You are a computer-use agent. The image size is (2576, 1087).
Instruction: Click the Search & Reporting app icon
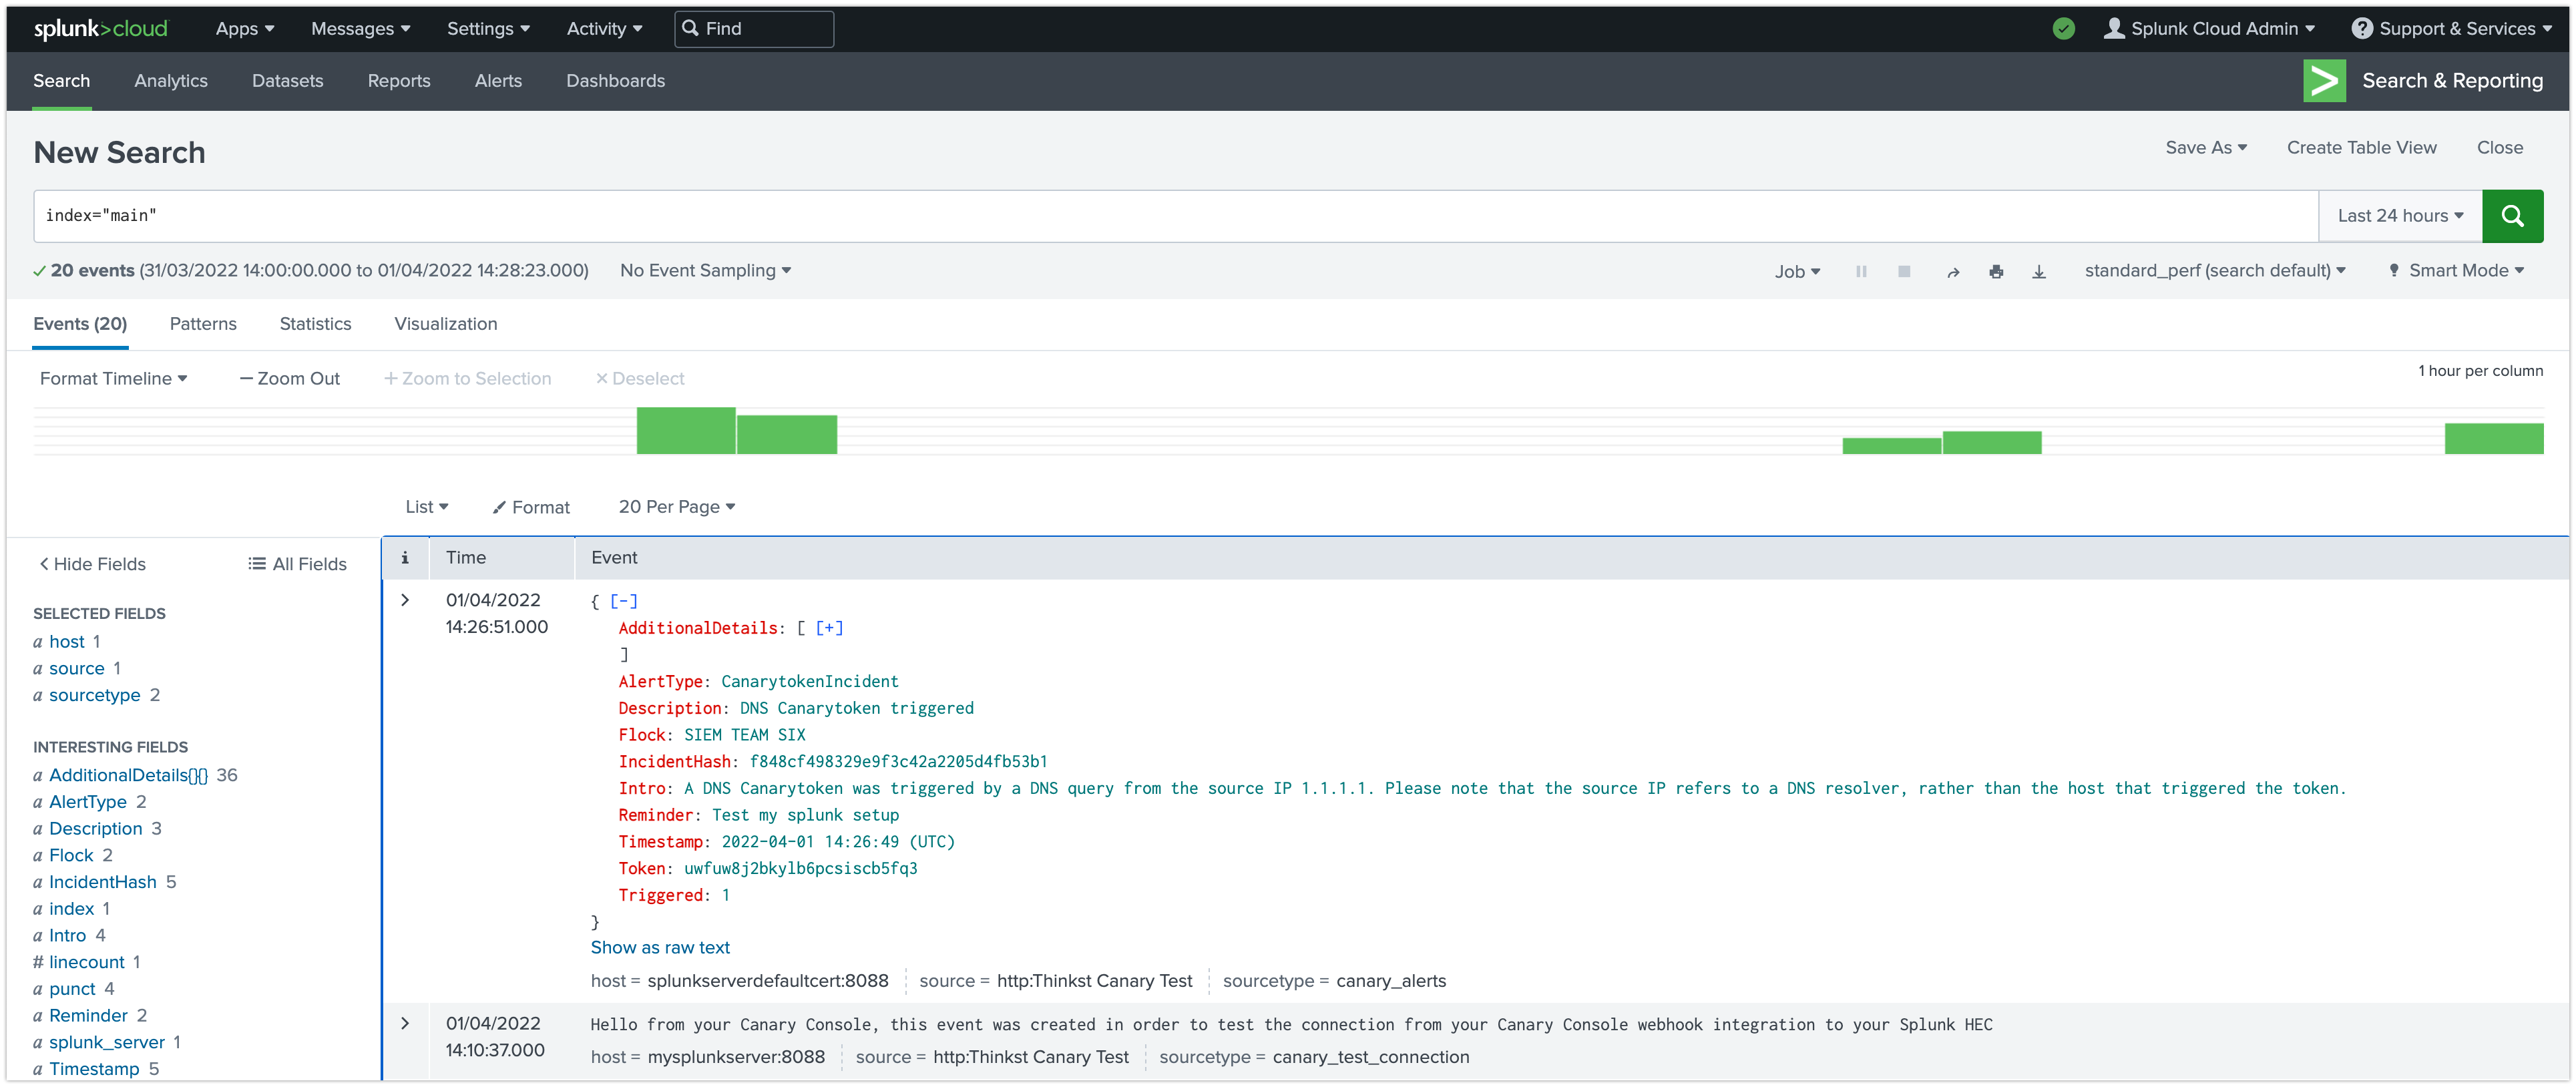pyautogui.click(x=2324, y=81)
